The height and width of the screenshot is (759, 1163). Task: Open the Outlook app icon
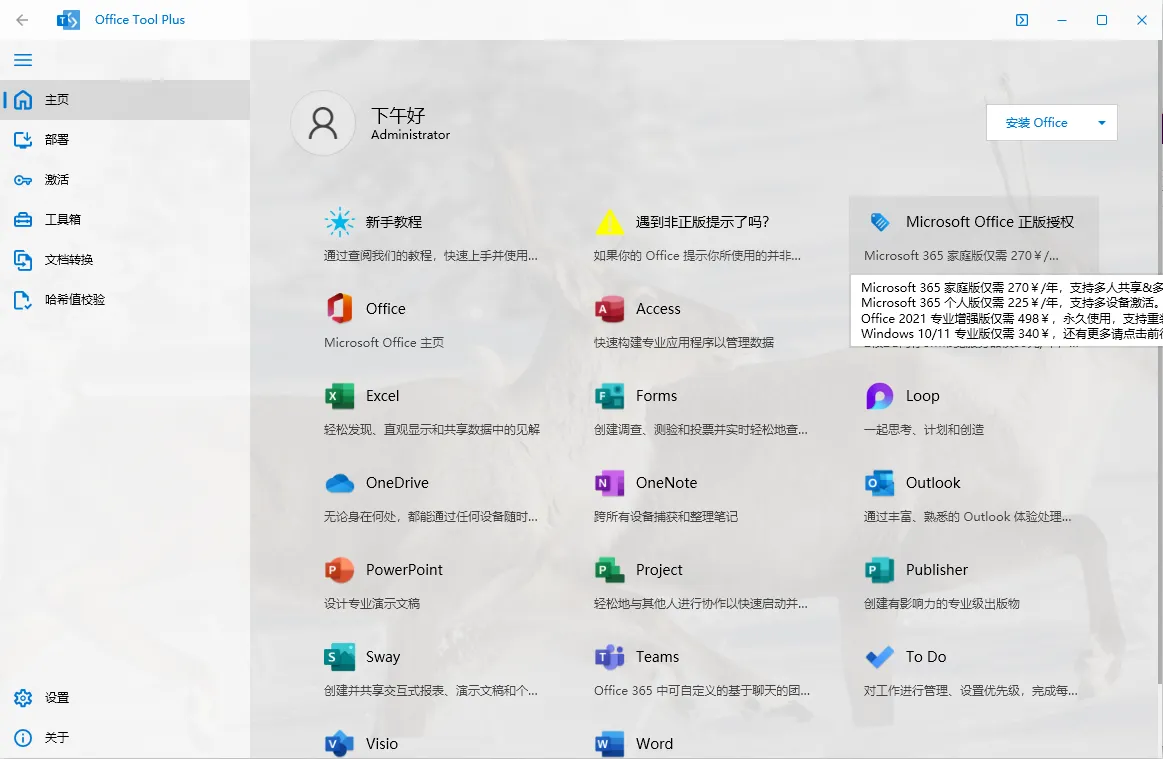tap(879, 483)
